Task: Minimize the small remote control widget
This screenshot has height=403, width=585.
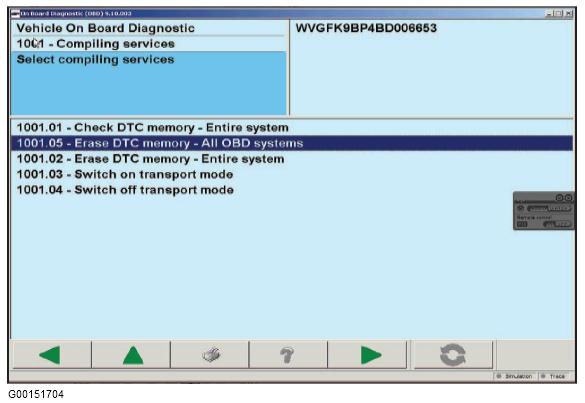Action: click(559, 198)
